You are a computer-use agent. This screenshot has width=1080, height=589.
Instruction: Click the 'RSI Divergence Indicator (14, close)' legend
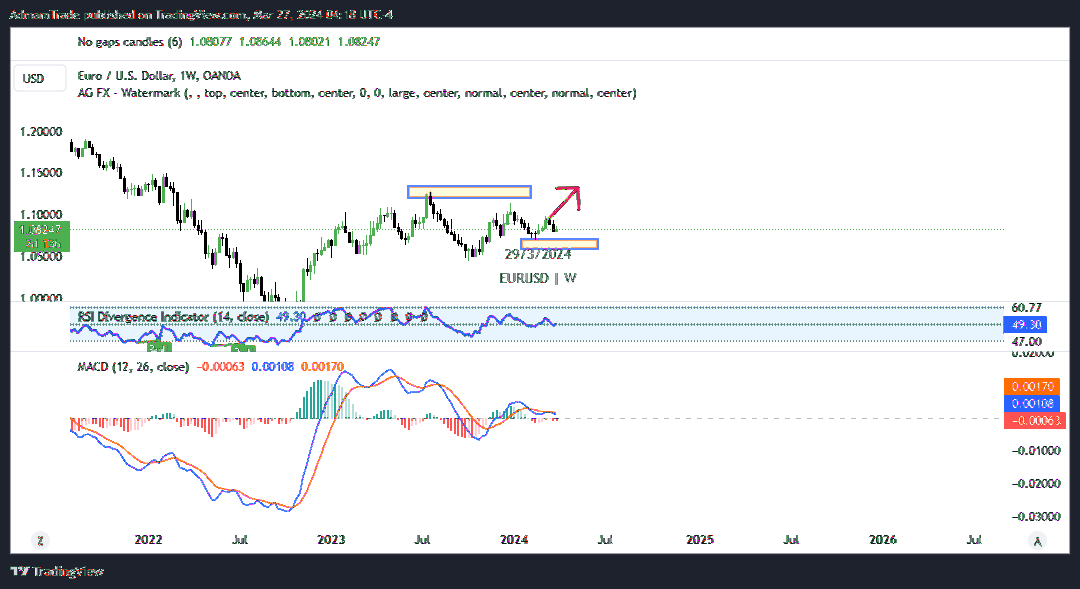pyautogui.click(x=173, y=317)
